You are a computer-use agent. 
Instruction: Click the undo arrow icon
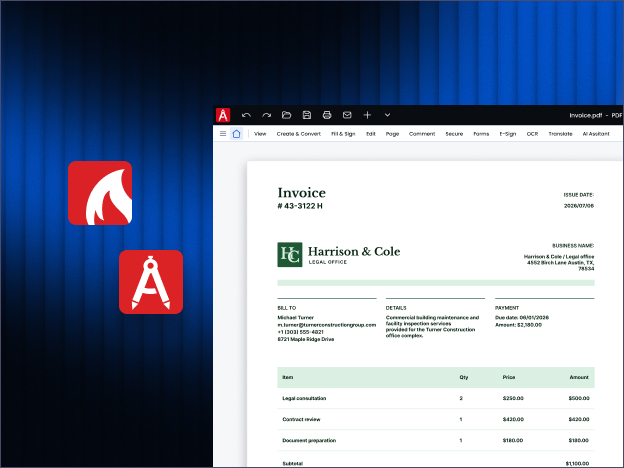click(x=246, y=115)
